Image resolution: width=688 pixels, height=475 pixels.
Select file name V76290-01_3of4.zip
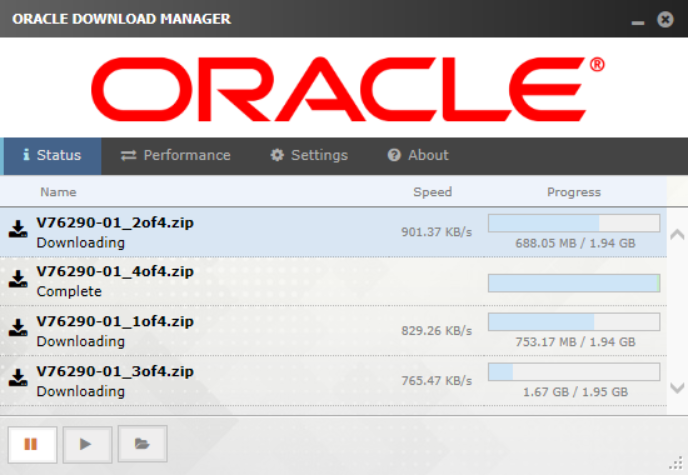115,371
